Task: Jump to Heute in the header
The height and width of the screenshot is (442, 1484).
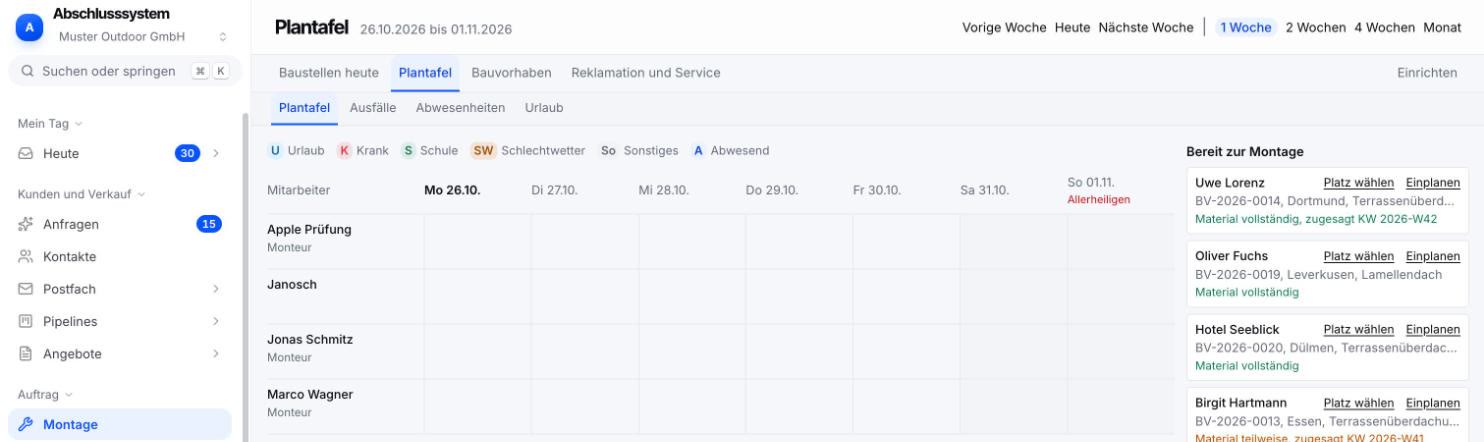Action: click(x=1072, y=27)
